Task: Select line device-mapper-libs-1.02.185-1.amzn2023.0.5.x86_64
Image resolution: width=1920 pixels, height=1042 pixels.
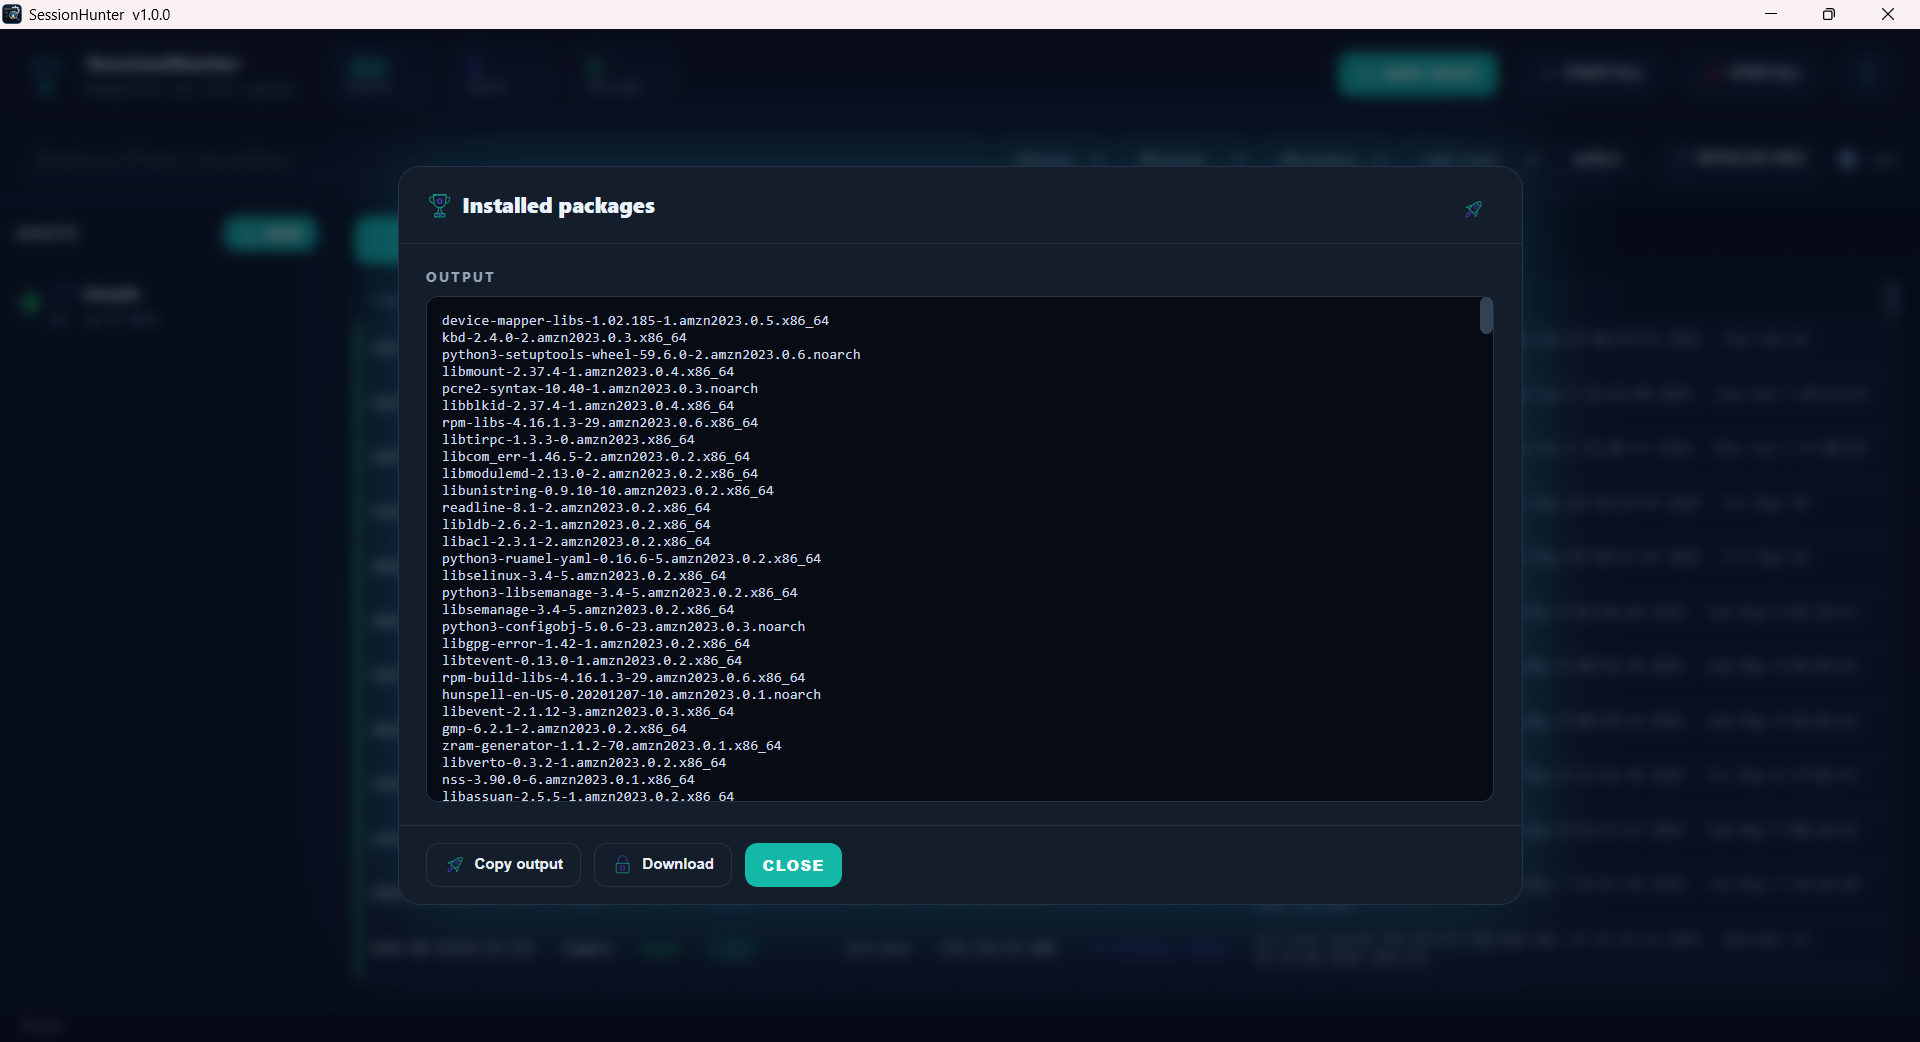Action: click(x=635, y=321)
